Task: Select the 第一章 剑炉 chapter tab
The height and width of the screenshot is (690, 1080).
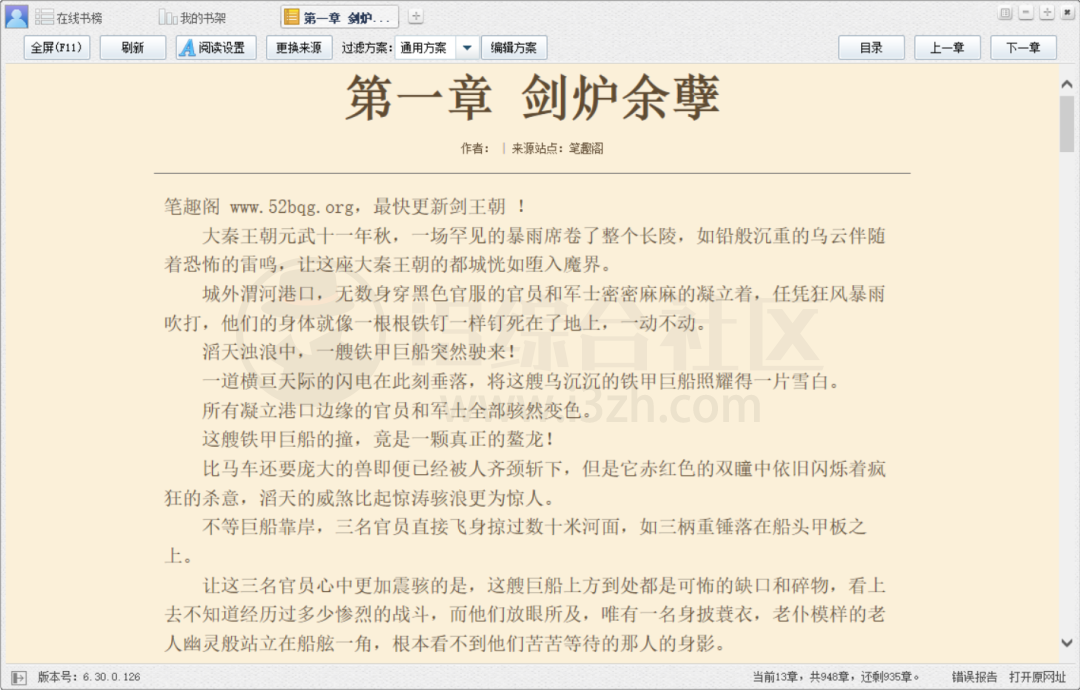Action: tap(340, 18)
